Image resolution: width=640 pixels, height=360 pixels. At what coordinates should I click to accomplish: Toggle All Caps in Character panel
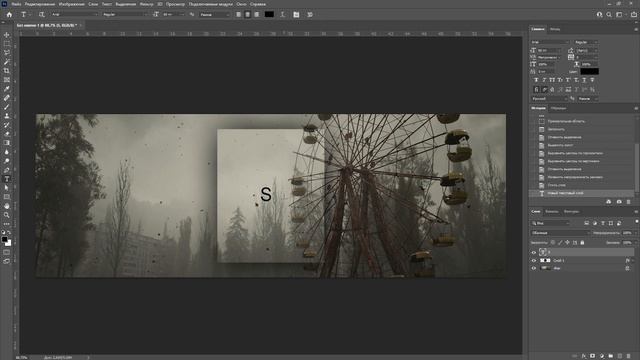coord(552,80)
